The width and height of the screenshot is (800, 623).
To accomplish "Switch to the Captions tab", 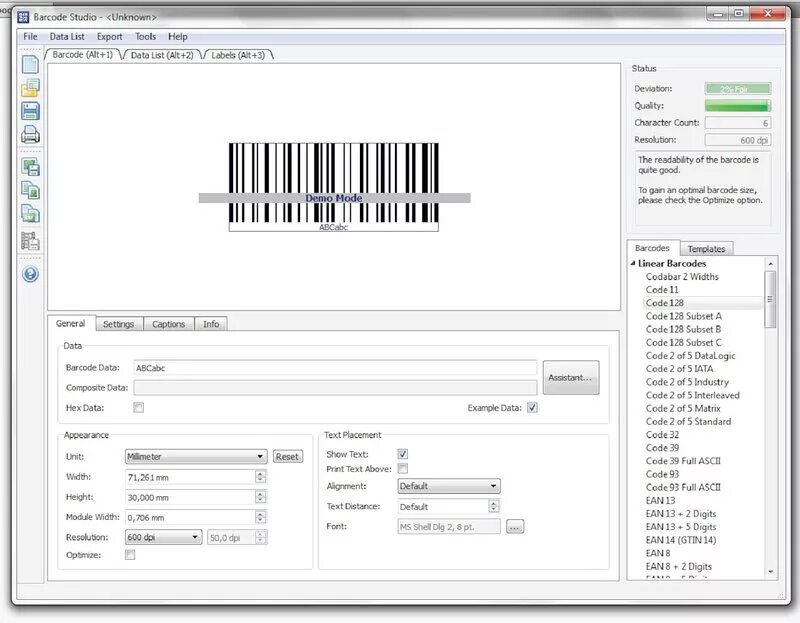I will pyautogui.click(x=168, y=324).
